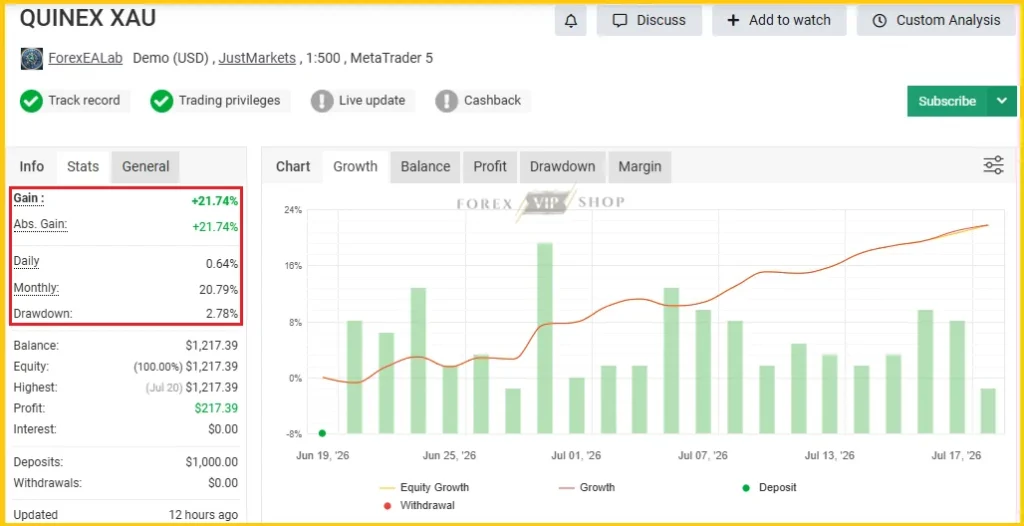
Task: Select the Info tab
Action: coord(31,167)
